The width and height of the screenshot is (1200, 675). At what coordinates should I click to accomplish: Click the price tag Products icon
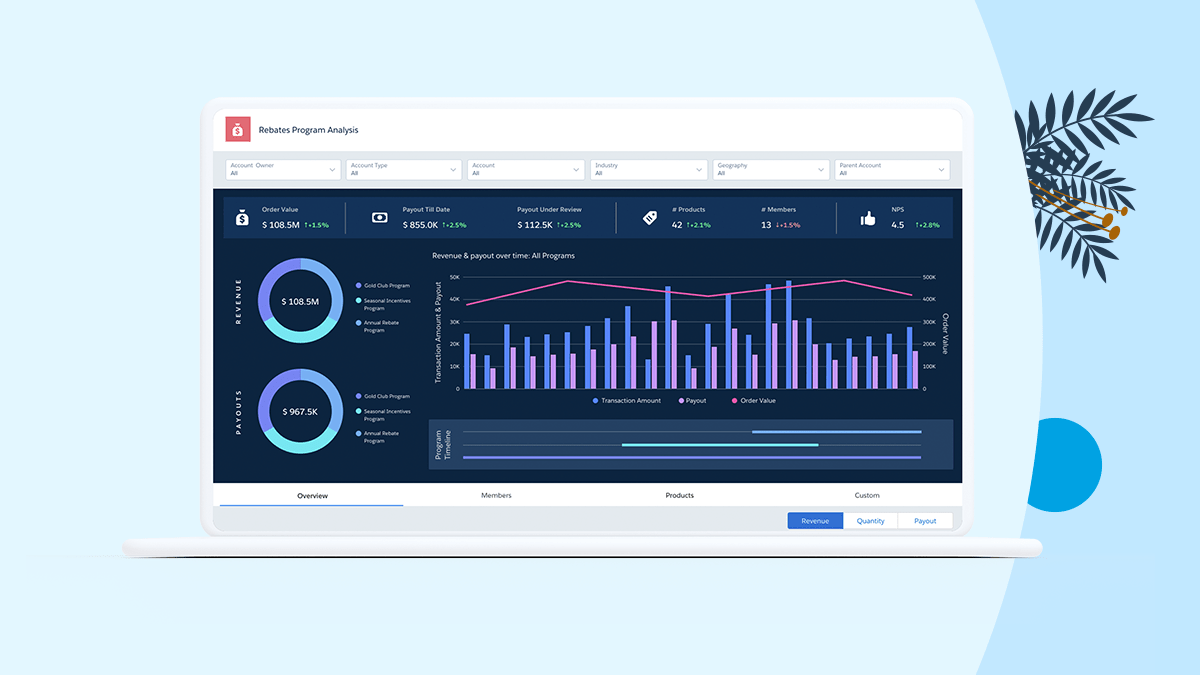tap(649, 217)
